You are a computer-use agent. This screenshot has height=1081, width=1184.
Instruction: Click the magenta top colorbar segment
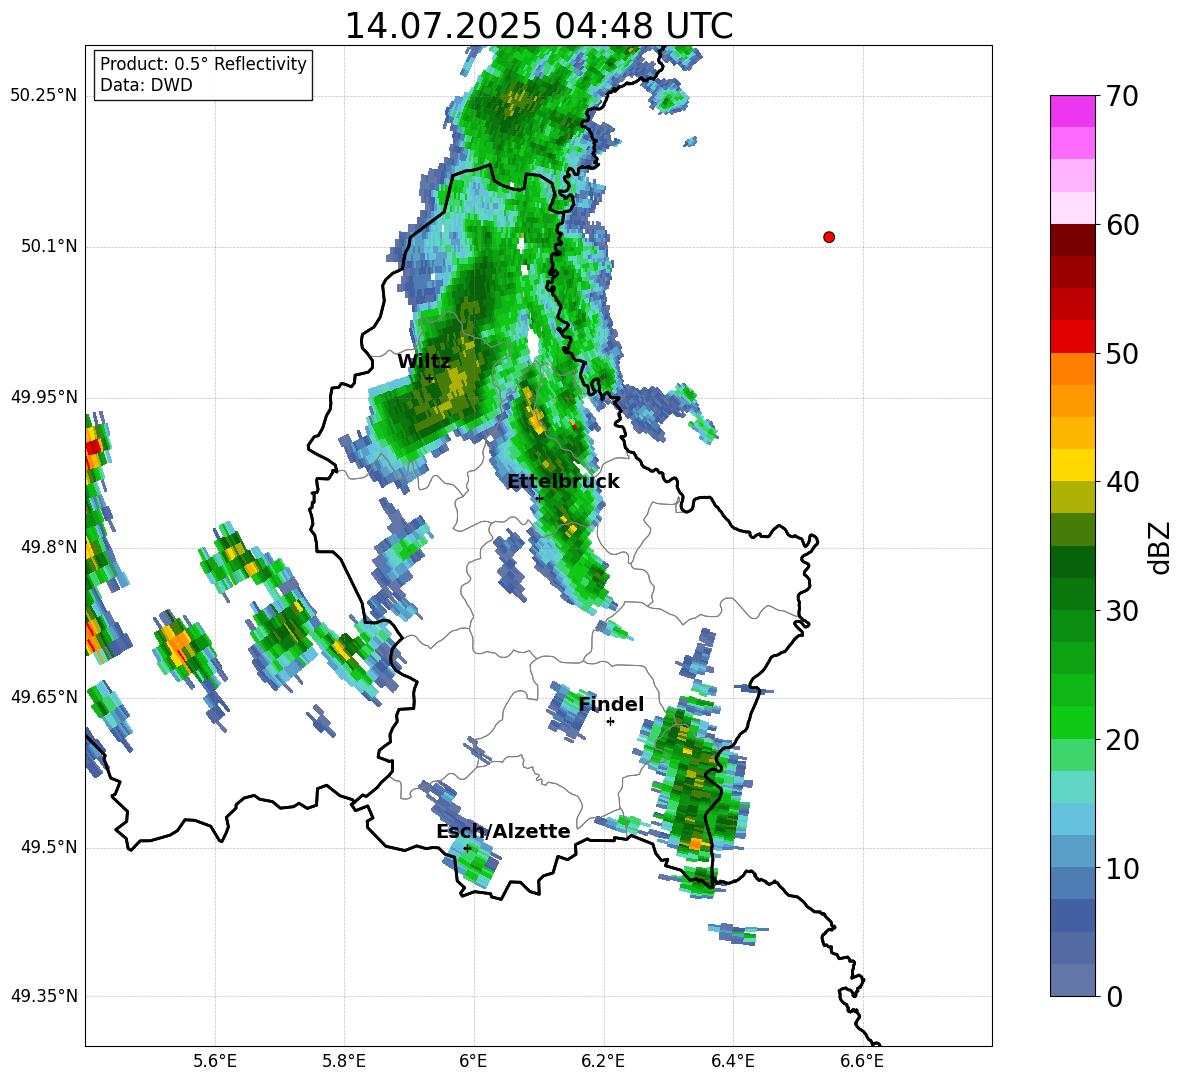1072,111
